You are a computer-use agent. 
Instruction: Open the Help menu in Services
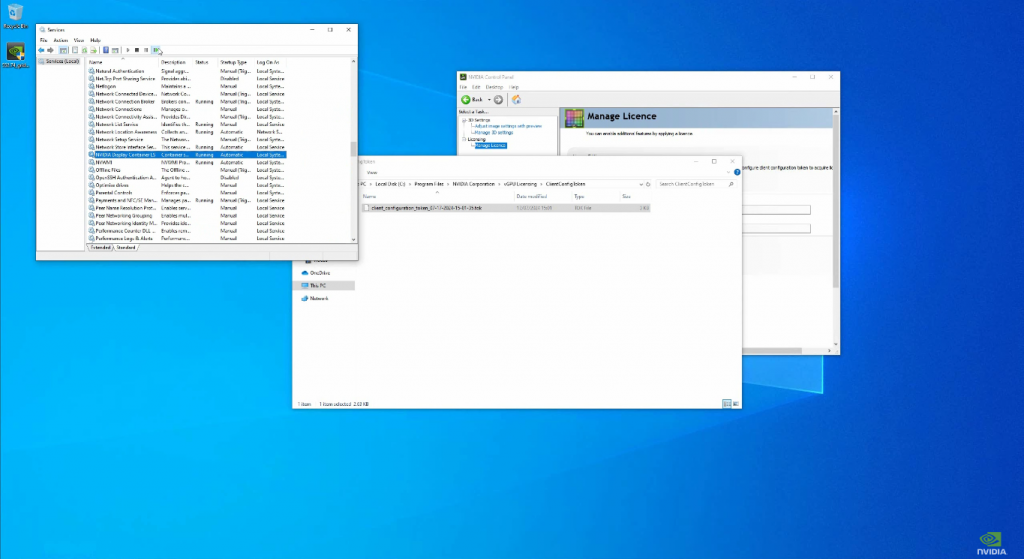tap(95, 40)
